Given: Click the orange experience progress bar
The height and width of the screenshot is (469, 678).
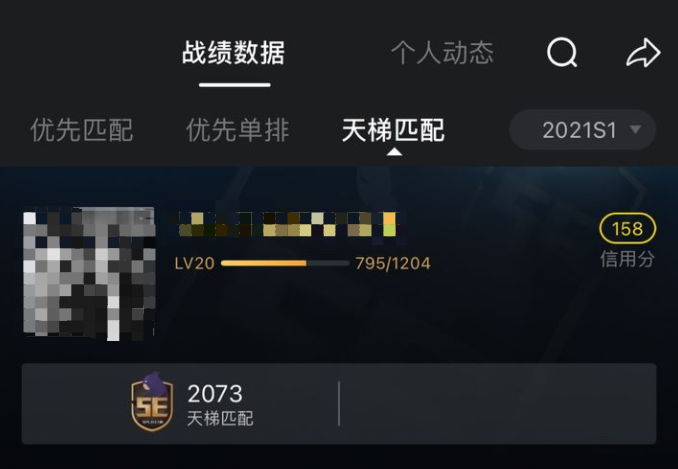Looking at the screenshot, I should [x=285, y=263].
